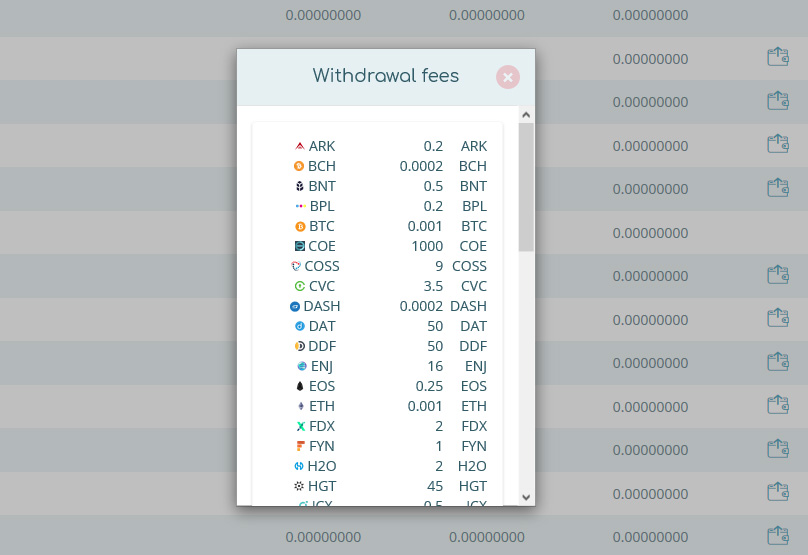Click the FDX coin icon
808x555 pixels.
(300, 426)
